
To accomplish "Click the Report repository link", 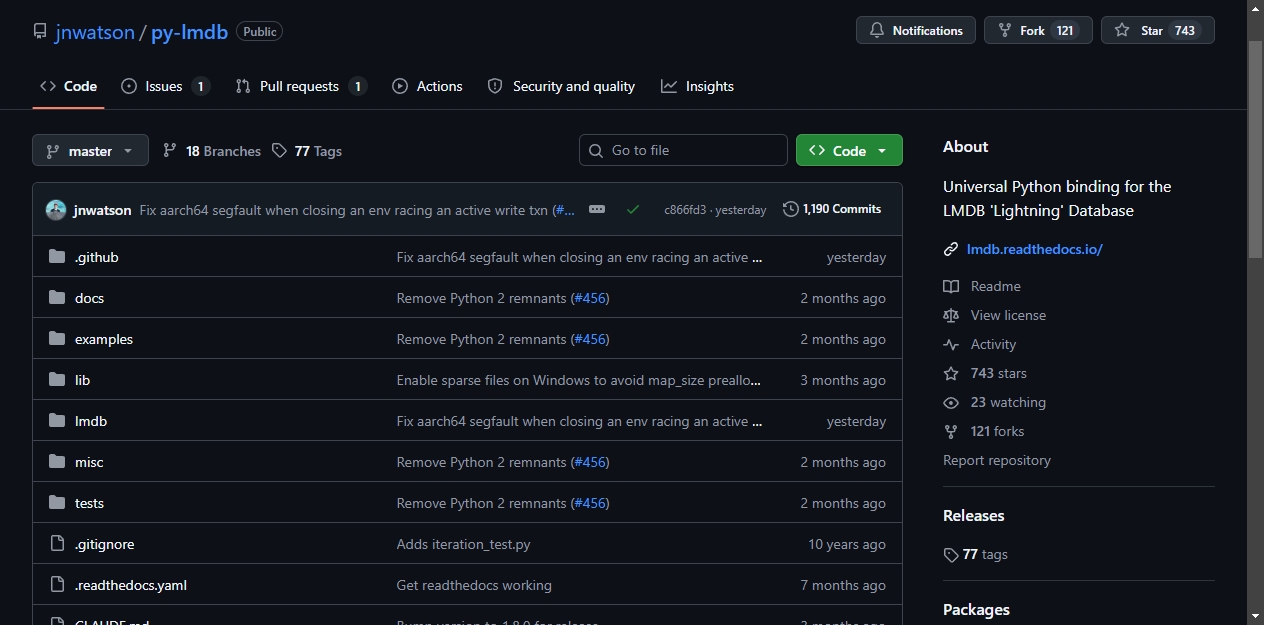I will click(997, 460).
